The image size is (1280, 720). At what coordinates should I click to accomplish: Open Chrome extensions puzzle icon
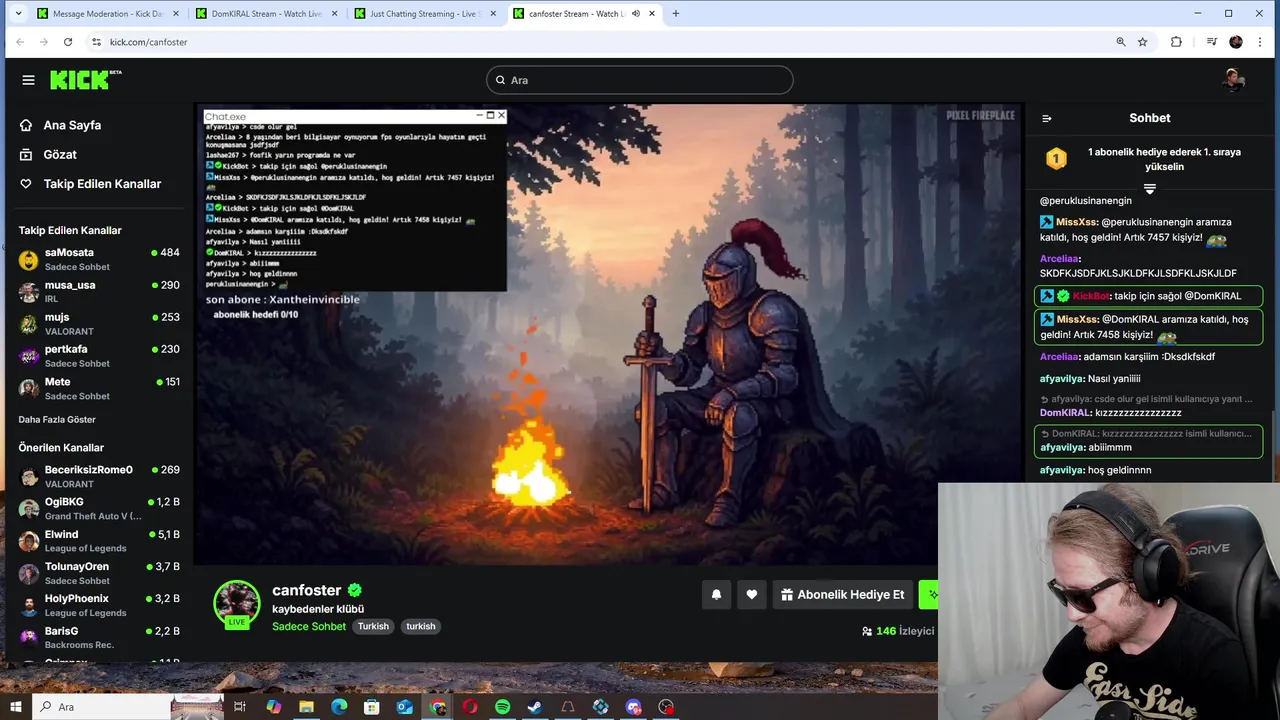click(x=1176, y=42)
